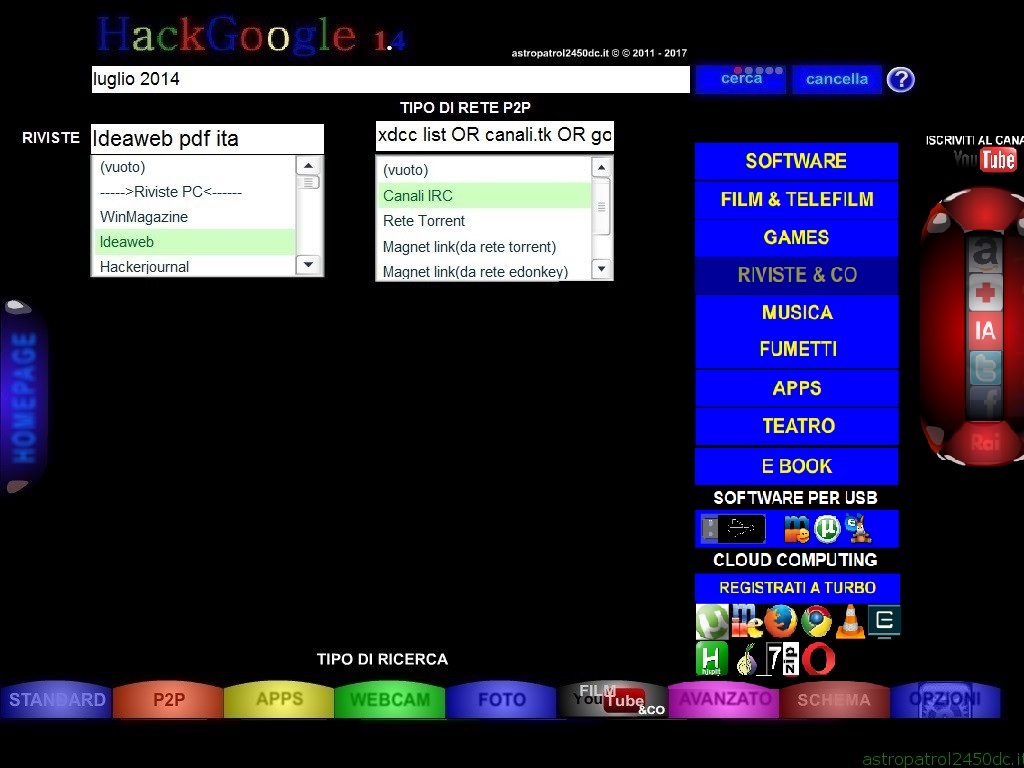Open APPS in the blue category menu
This screenshot has width=1024, height=768.
796,389
